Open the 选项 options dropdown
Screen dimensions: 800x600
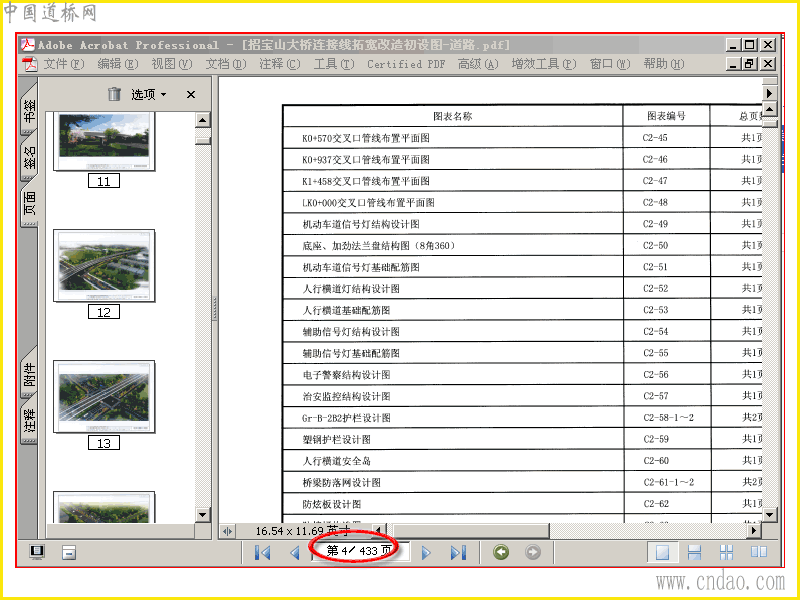[148, 94]
